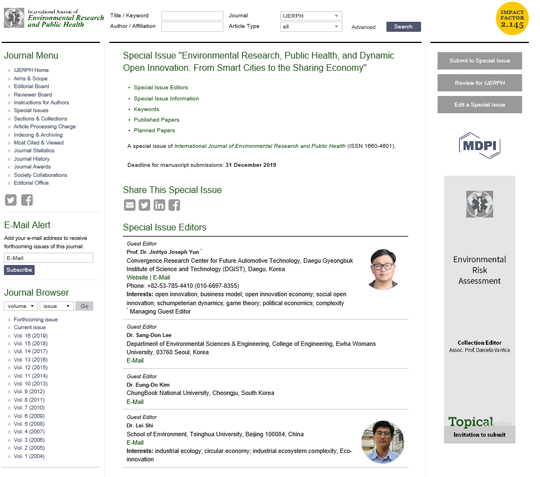Open Jinhyo Joseph Yun's Website link

pos(137,277)
